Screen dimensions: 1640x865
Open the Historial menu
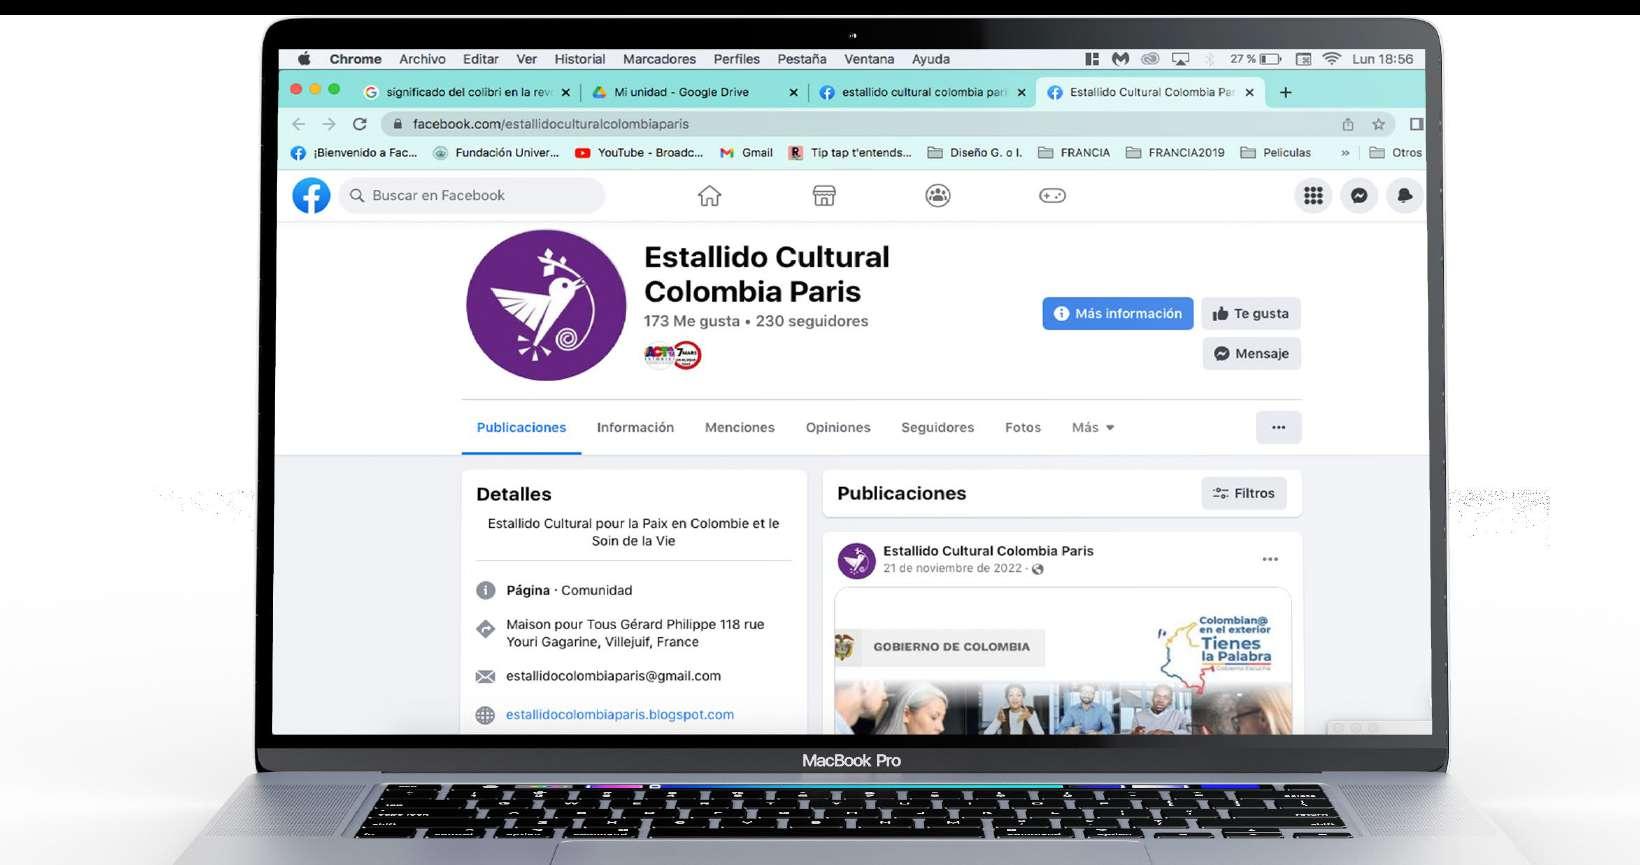pos(580,59)
